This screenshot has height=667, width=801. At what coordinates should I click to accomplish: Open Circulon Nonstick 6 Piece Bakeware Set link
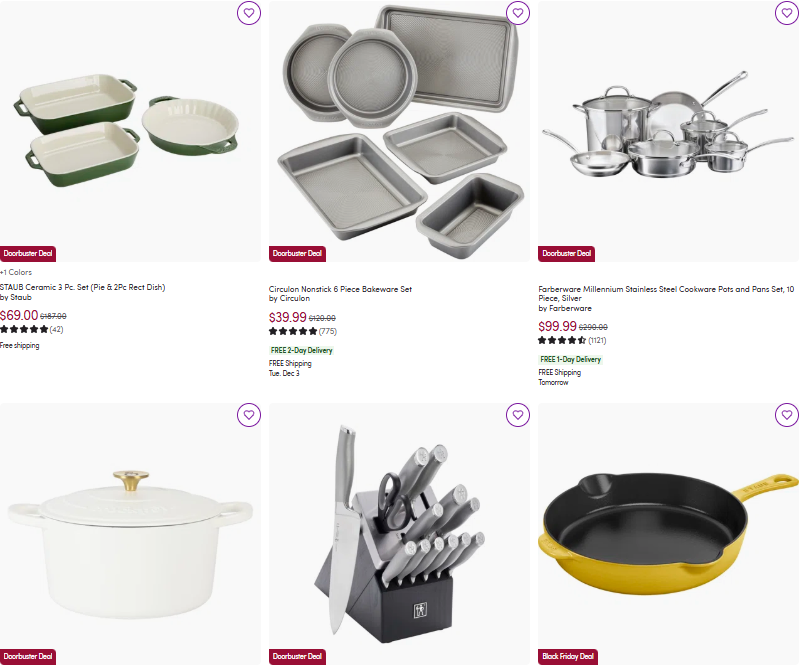point(340,289)
